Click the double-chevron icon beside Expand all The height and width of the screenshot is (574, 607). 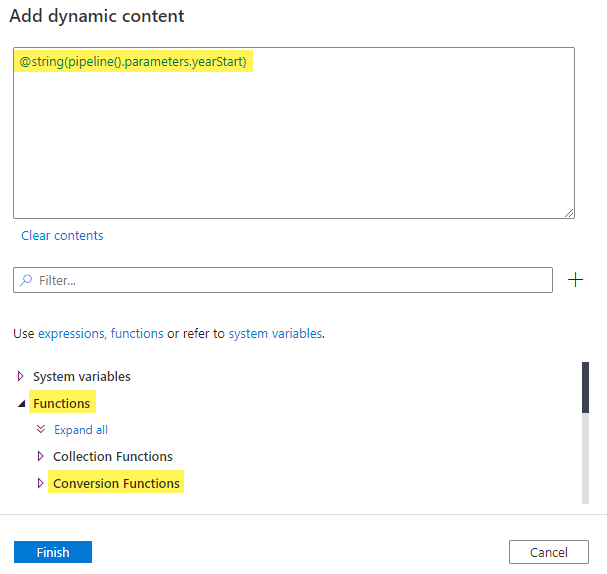[x=41, y=430]
